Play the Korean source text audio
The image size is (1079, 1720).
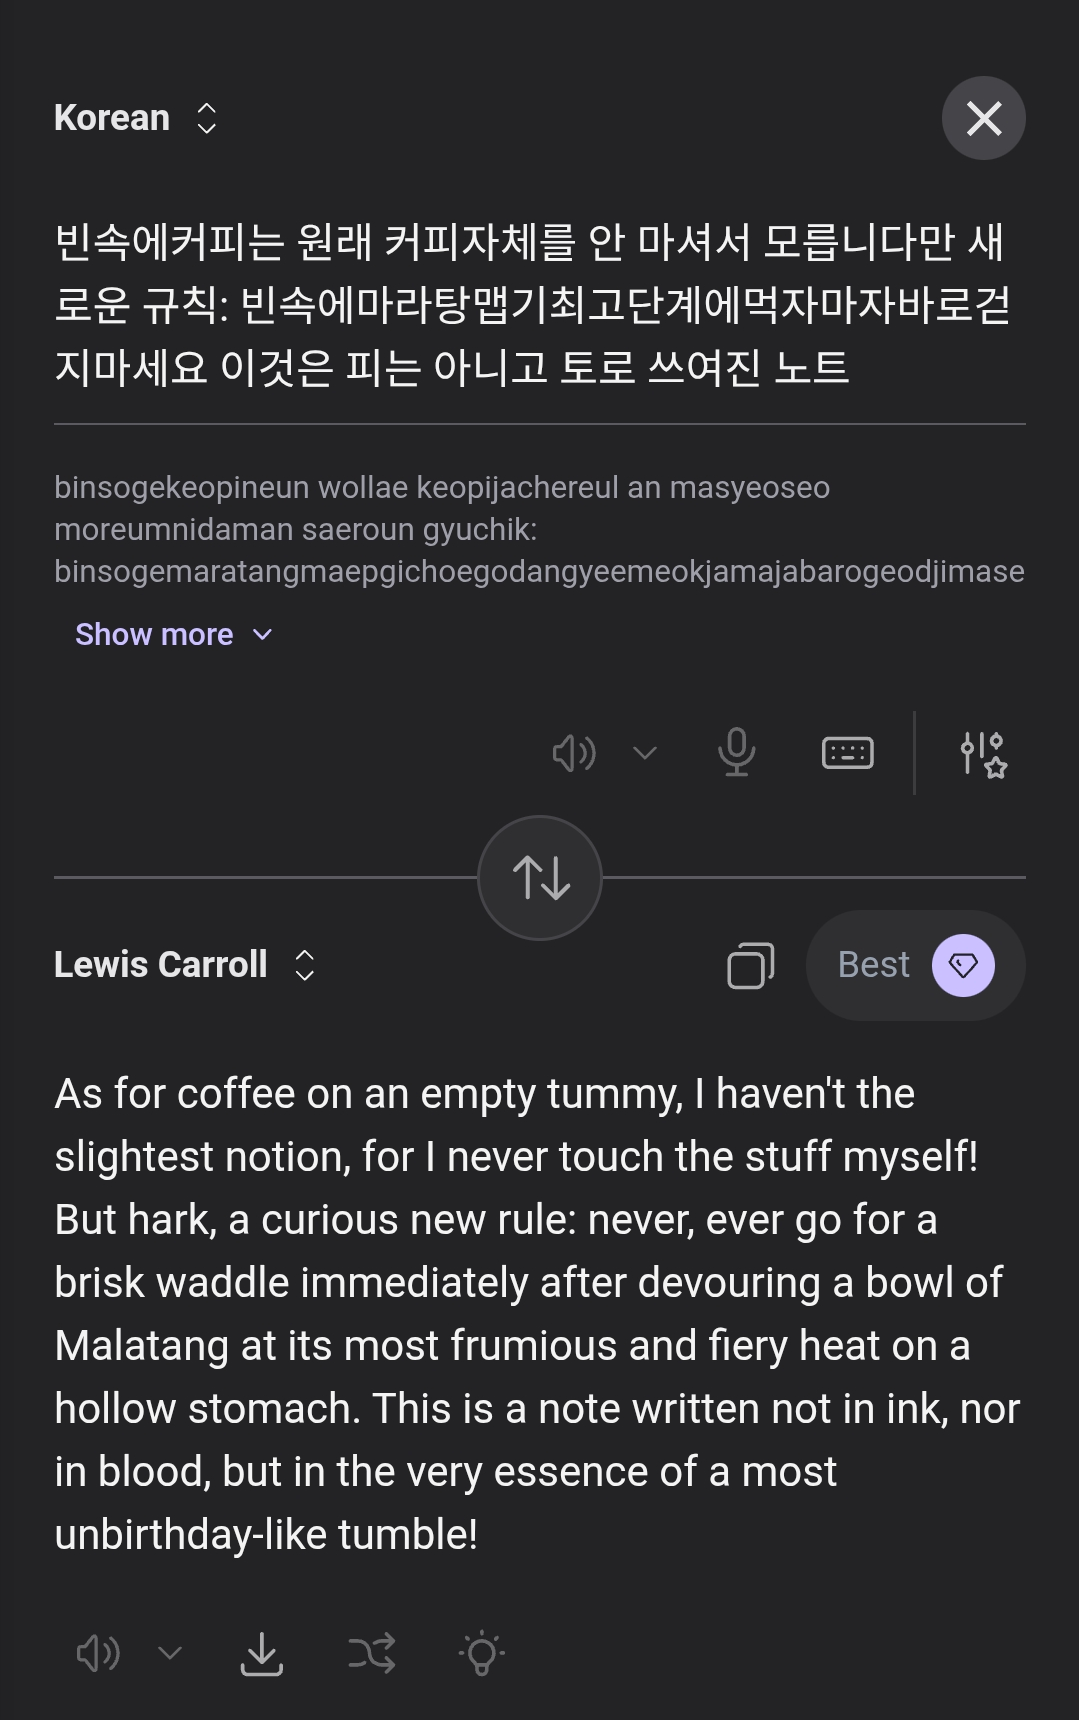click(574, 753)
